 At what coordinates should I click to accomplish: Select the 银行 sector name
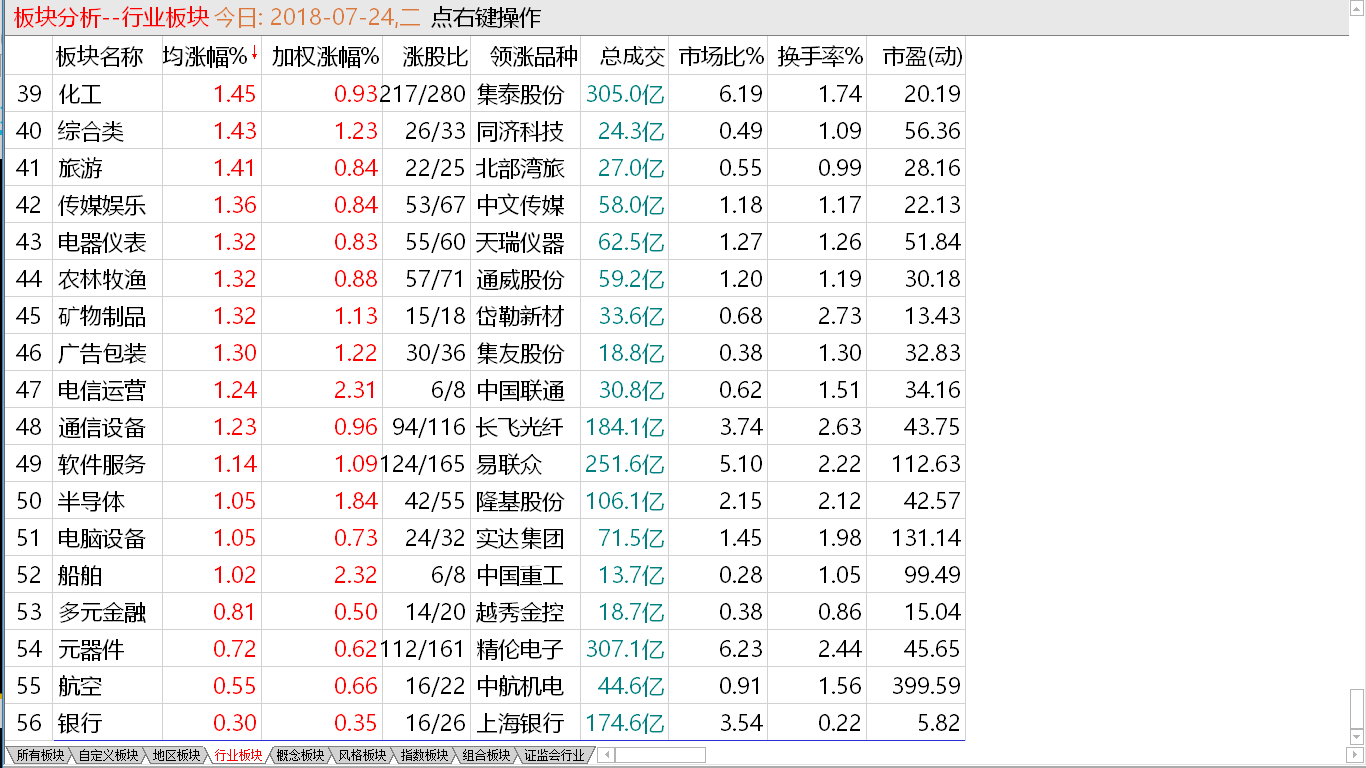pos(80,723)
